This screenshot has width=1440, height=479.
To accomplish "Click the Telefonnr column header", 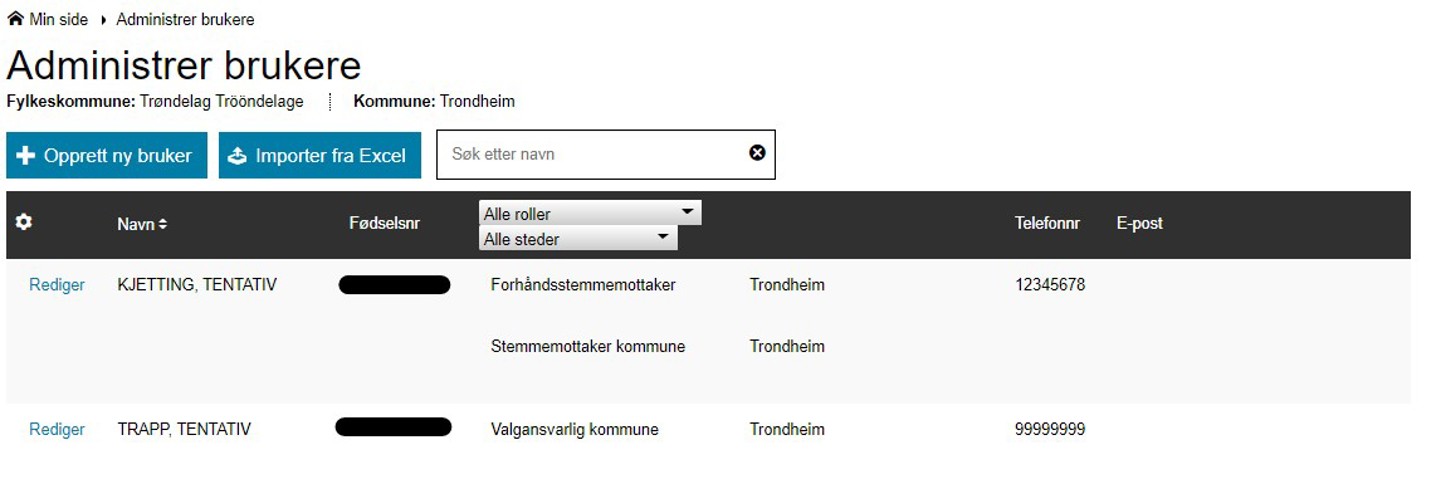I will coord(1047,223).
